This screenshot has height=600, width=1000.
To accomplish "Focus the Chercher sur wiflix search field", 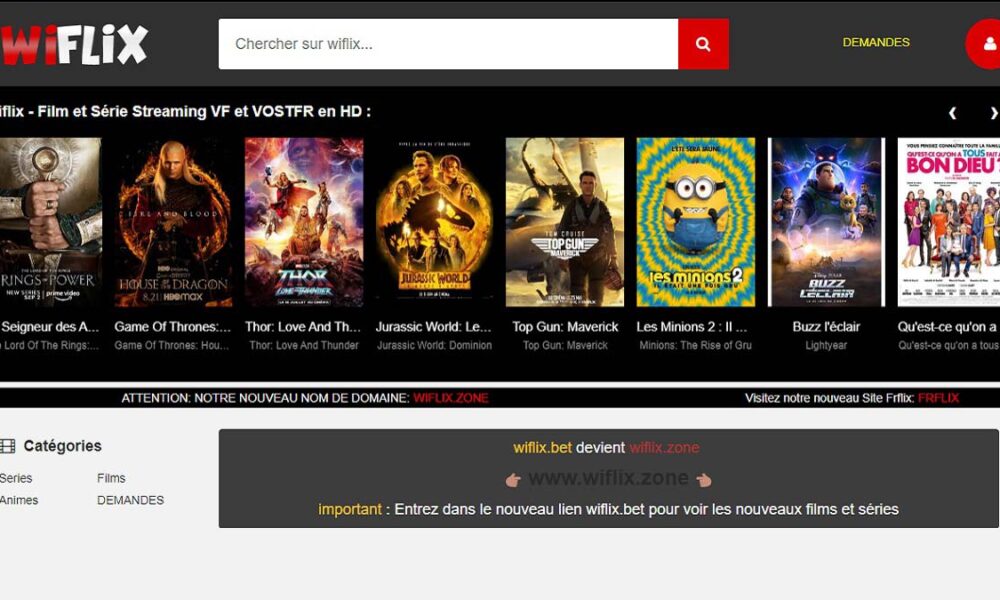I will click(448, 44).
